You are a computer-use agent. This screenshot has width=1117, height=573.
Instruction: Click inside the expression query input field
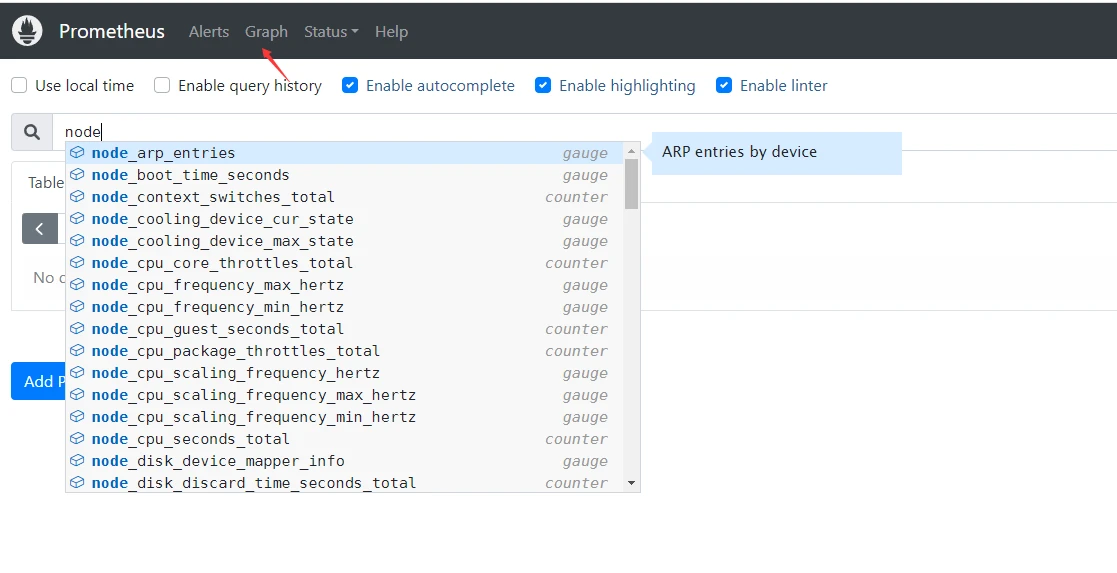tap(584, 132)
